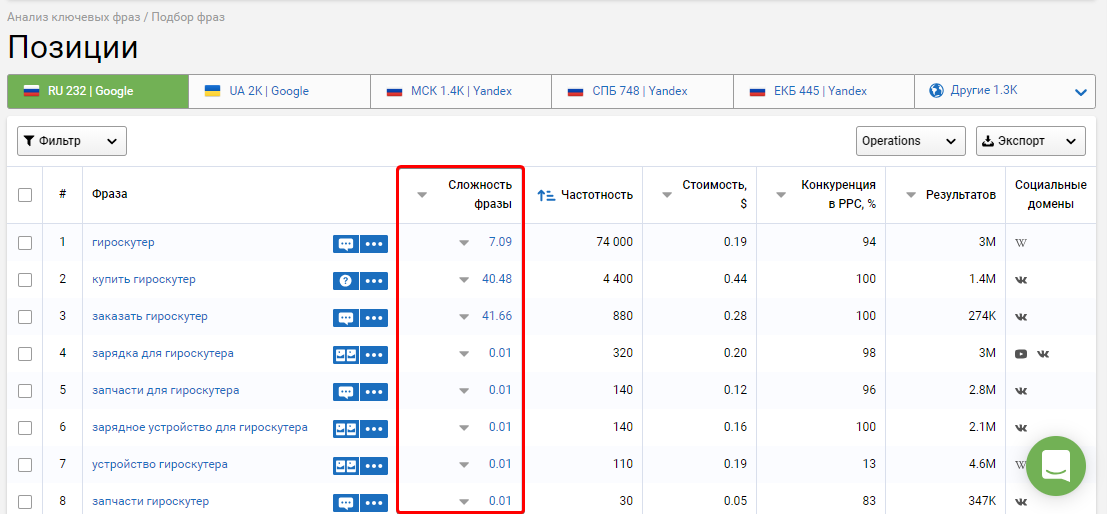This screenshot has width=1107, height=514.
Task: Open the заказать гироскутер phrase link
Action: pyautogui.click(x=150, y=316)
